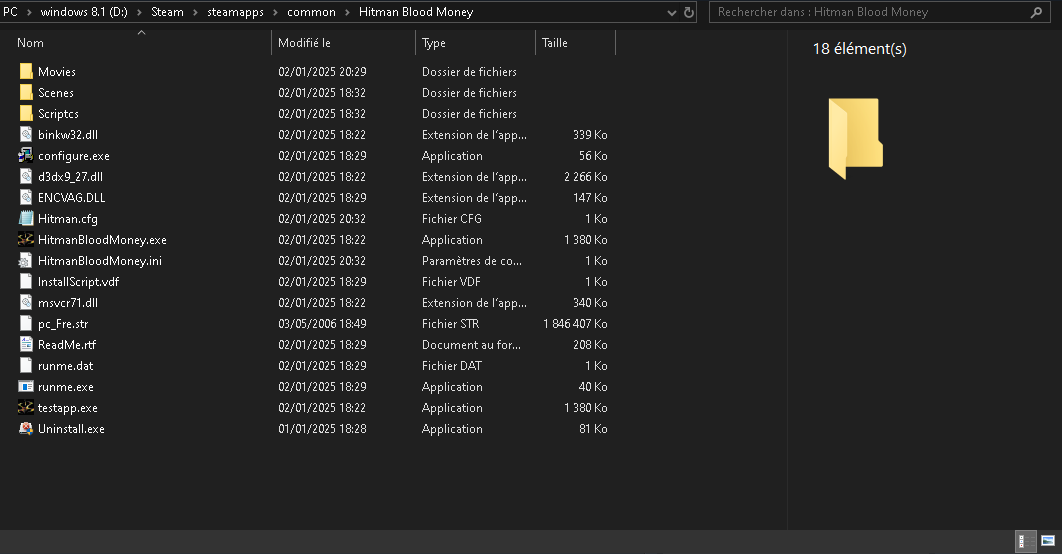The height and width of the screenshot is (554, 1062).
Task: Expand the chevron after Steam breadcrumb
Action: point(195,12)
